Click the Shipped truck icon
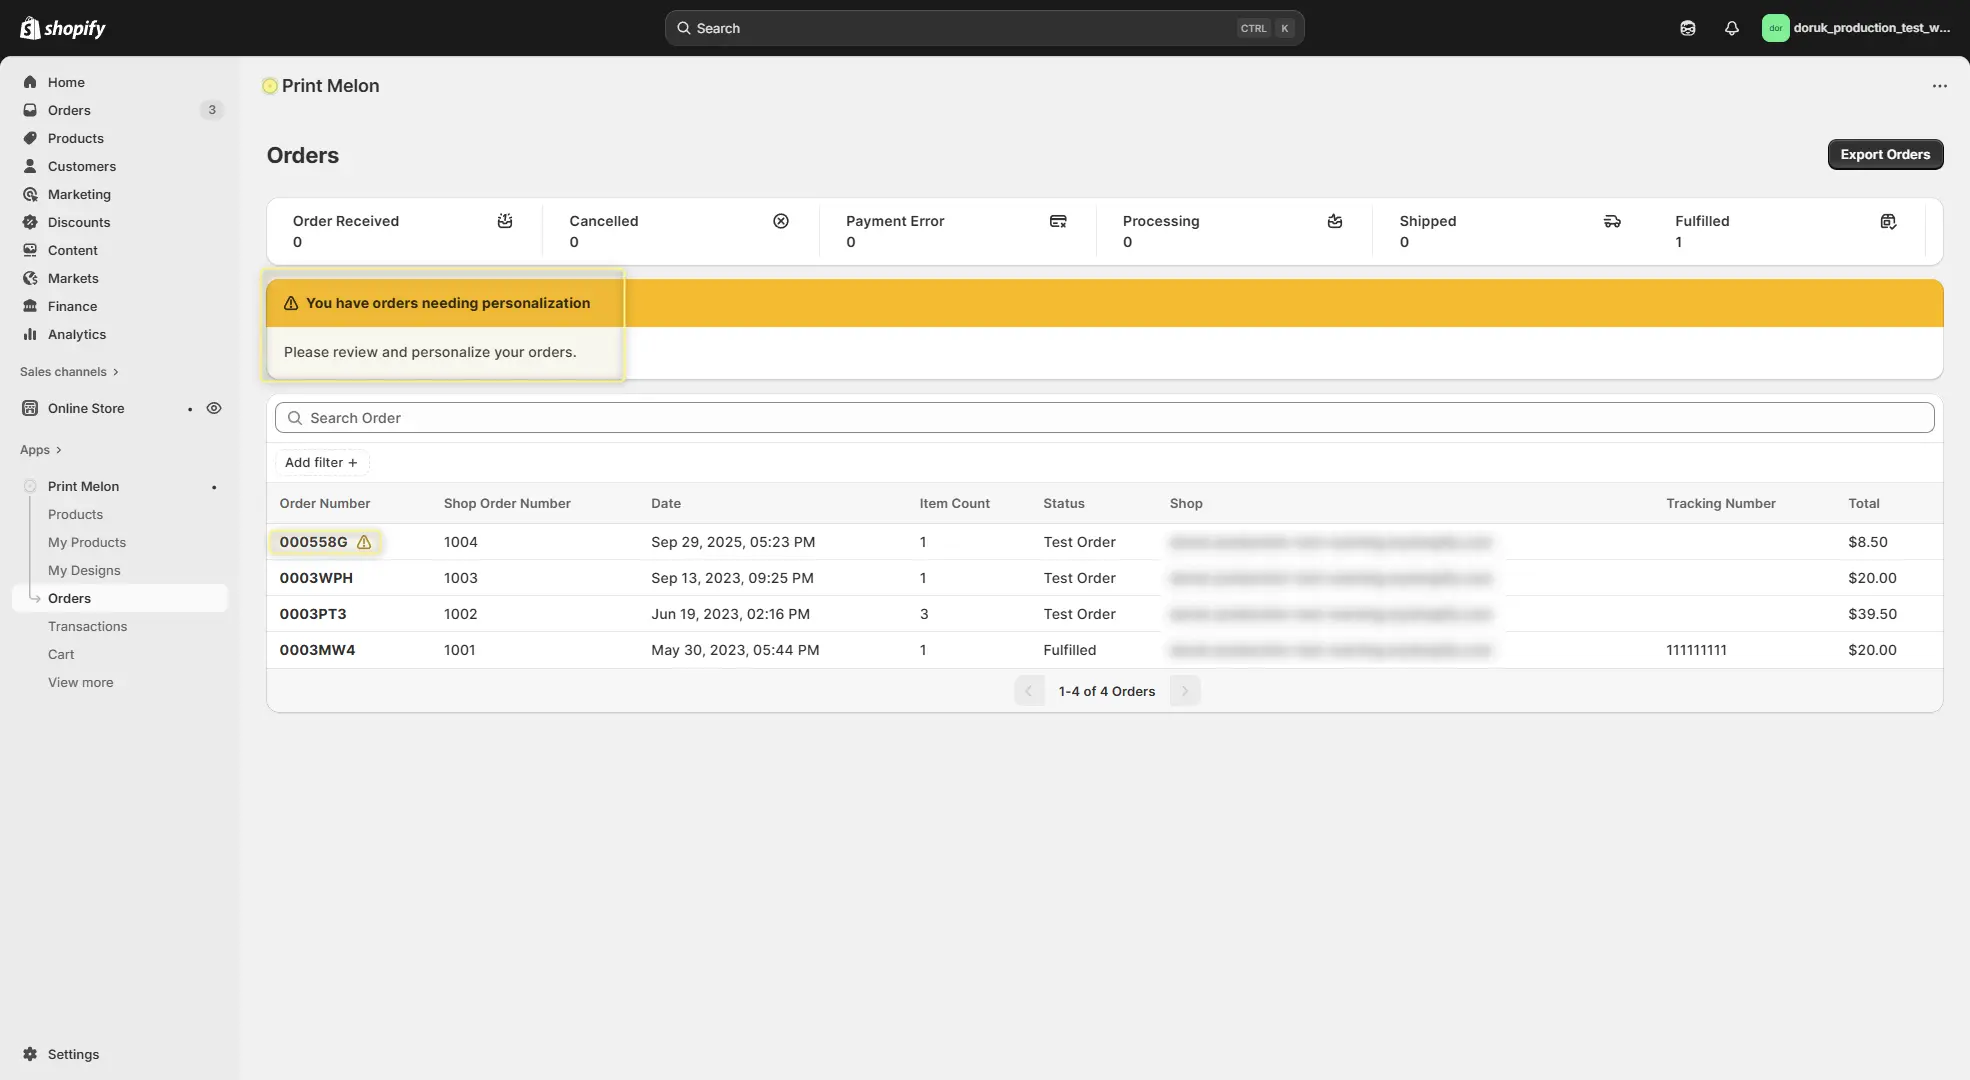 1612,221
